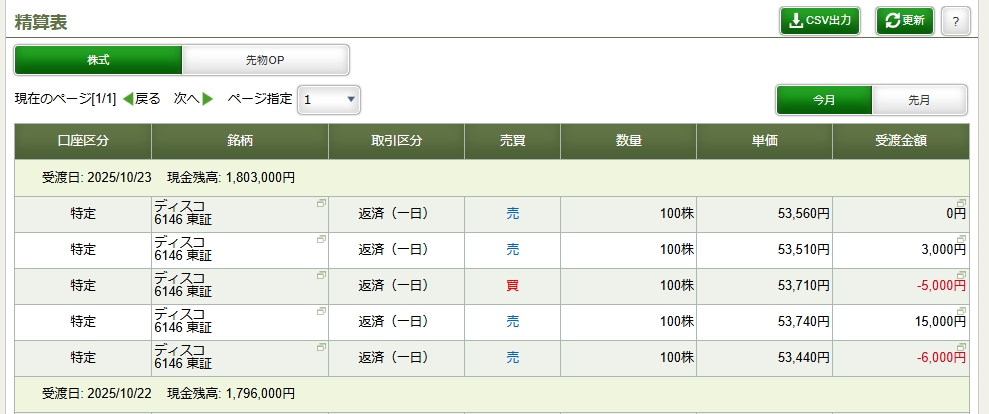Open popup icon in first ディスコ row
This screenshot has height=414, width=989.
(x=321, y=203)
